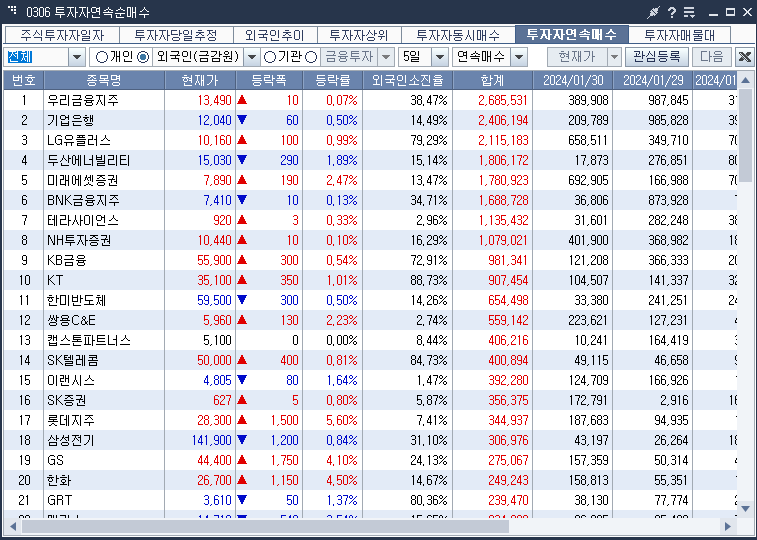
Task: Select 미래에셋증권 stock name
Action: [83, 180]
